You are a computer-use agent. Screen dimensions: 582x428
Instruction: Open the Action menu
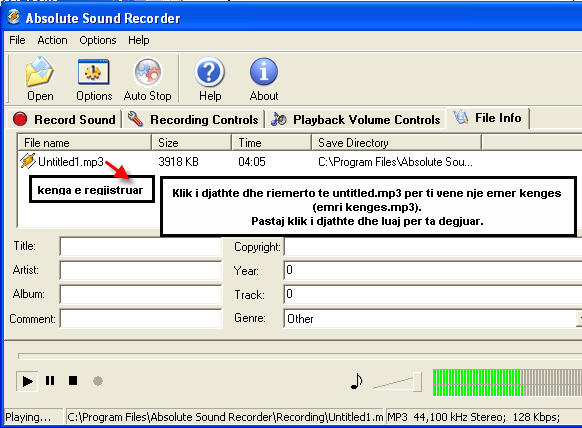52,40
